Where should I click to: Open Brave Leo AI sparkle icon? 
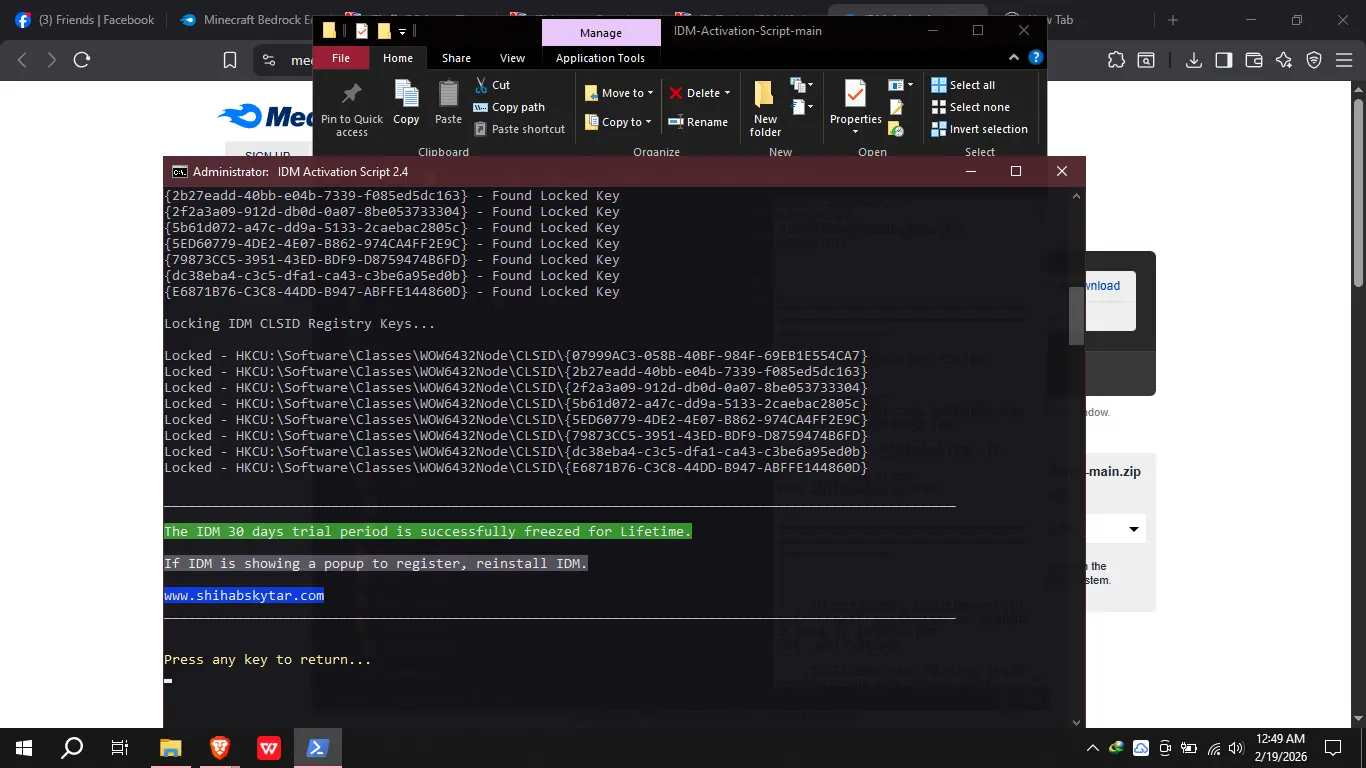1284,60
